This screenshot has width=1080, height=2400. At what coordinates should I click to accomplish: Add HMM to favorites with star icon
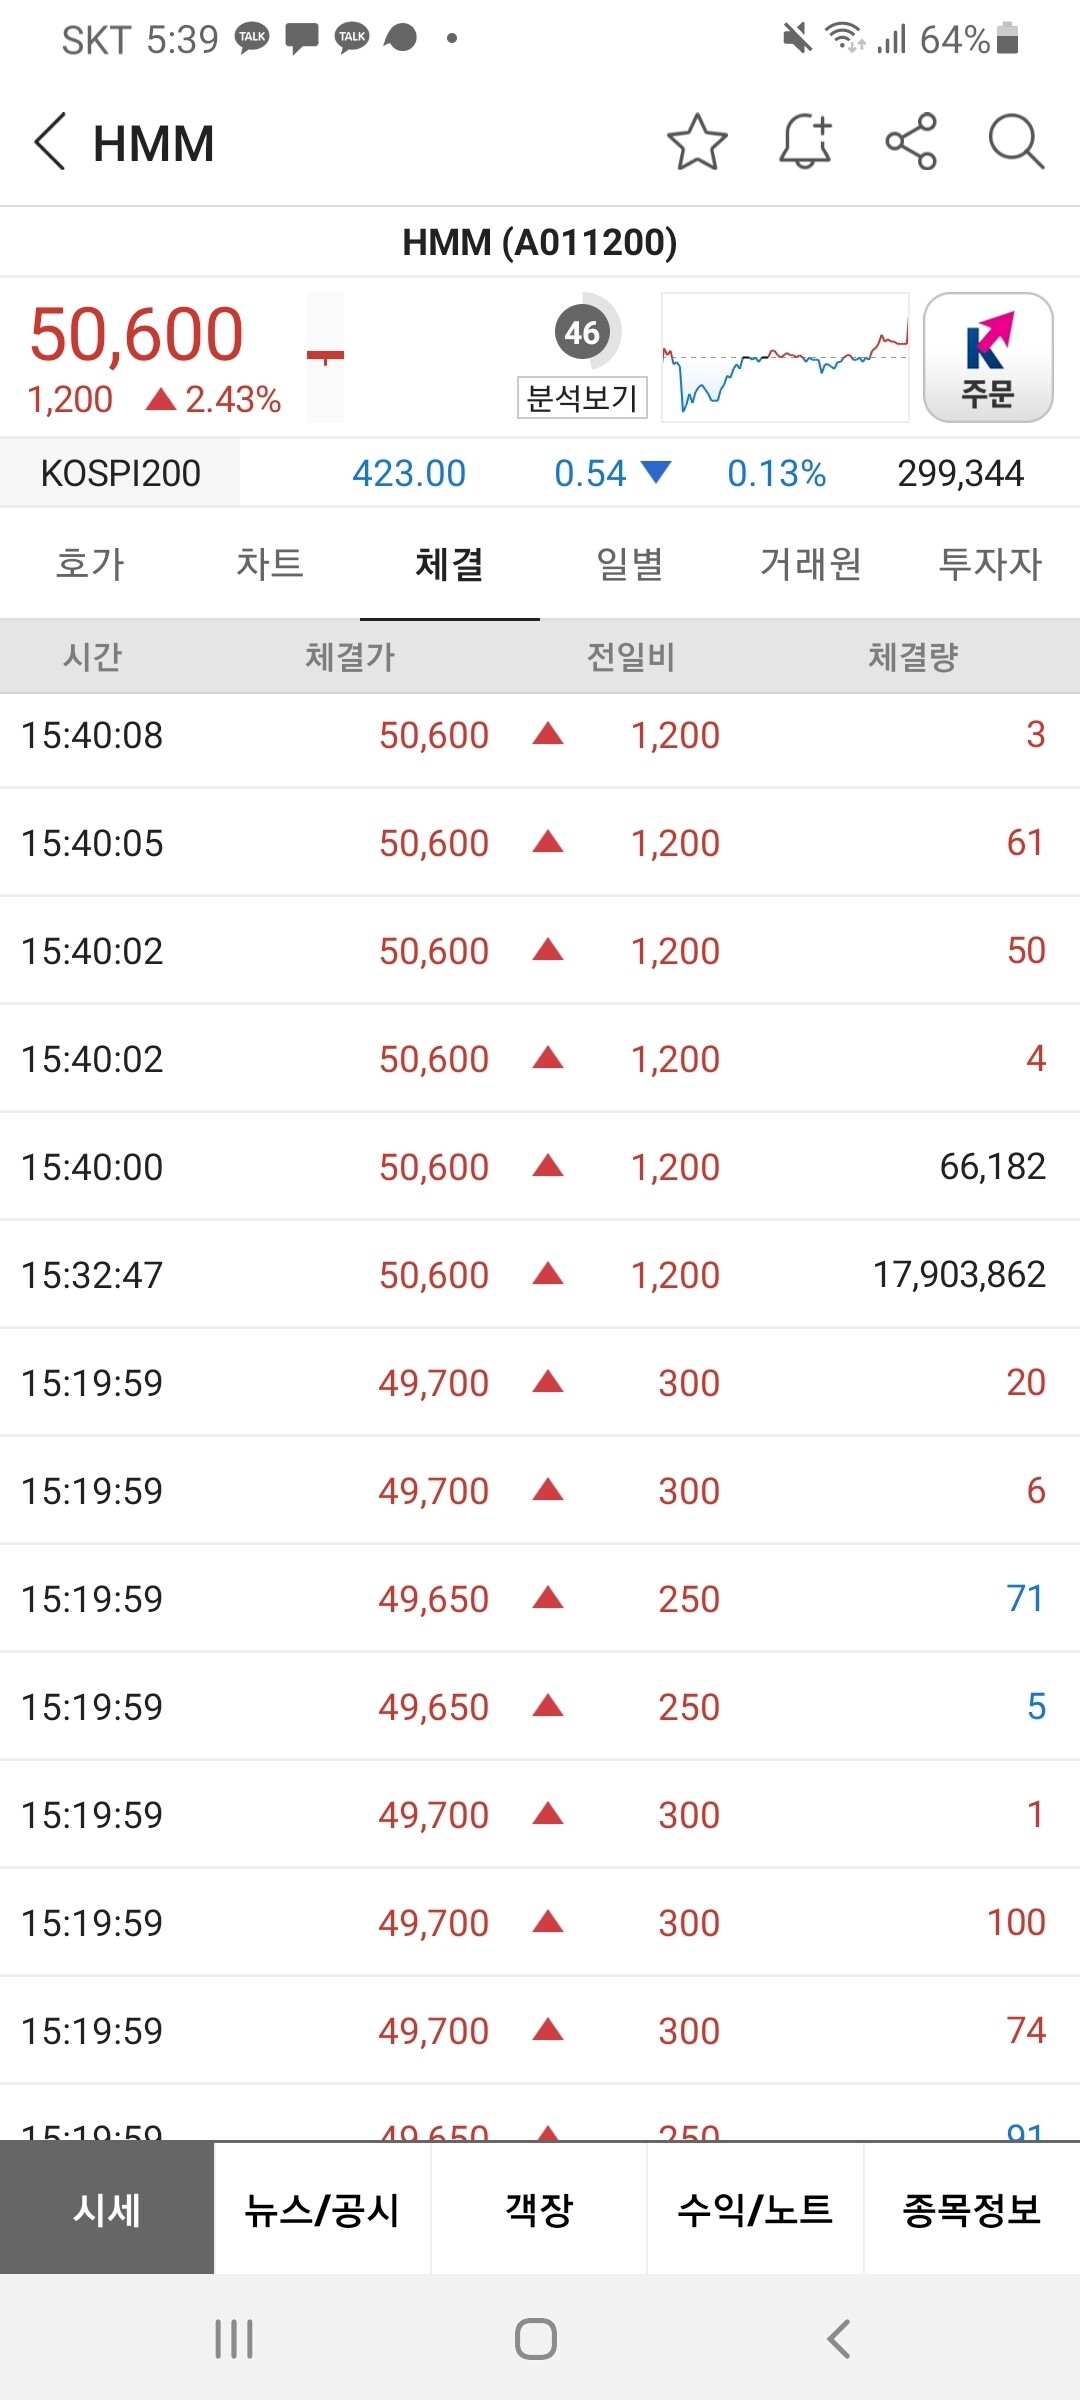(x=697, y=142)
